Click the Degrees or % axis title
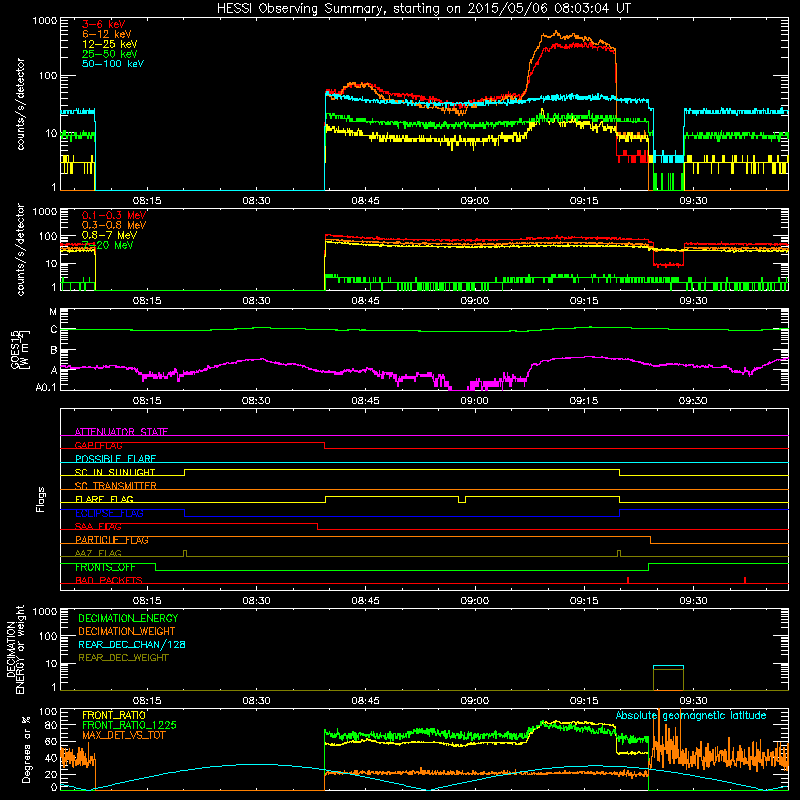 [x=26, y=749]
